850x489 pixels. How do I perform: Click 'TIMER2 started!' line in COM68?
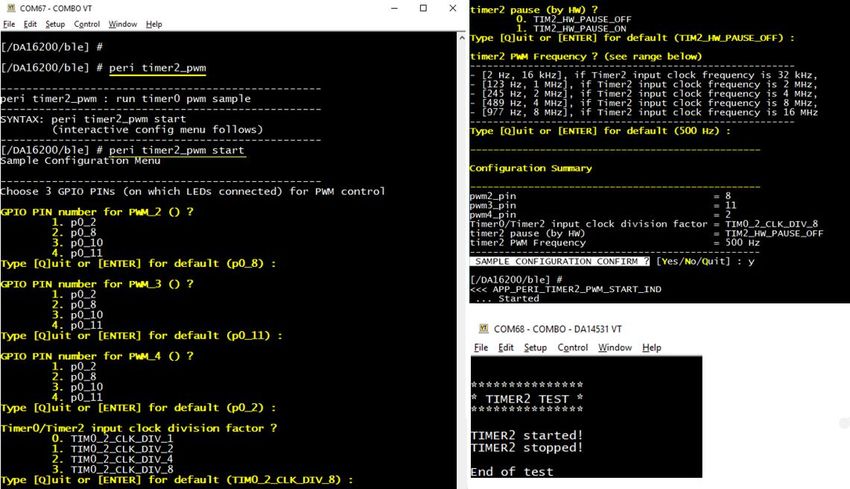(x=527, y=435)
